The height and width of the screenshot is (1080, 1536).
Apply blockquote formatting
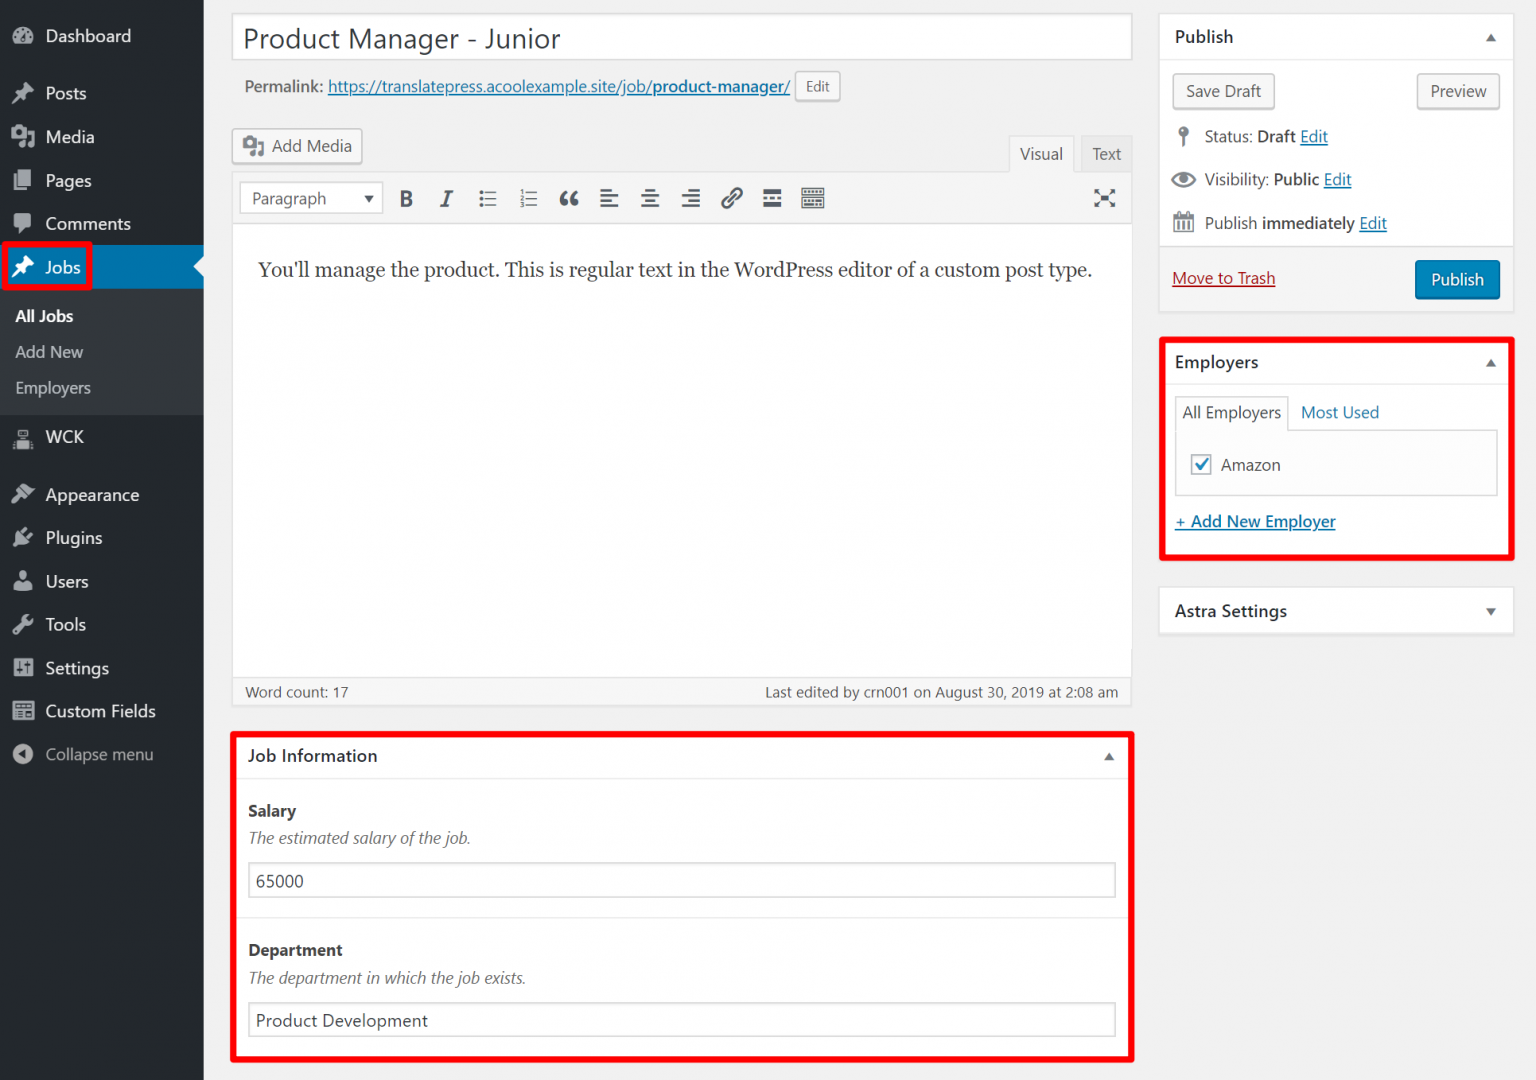pos(569,198)
